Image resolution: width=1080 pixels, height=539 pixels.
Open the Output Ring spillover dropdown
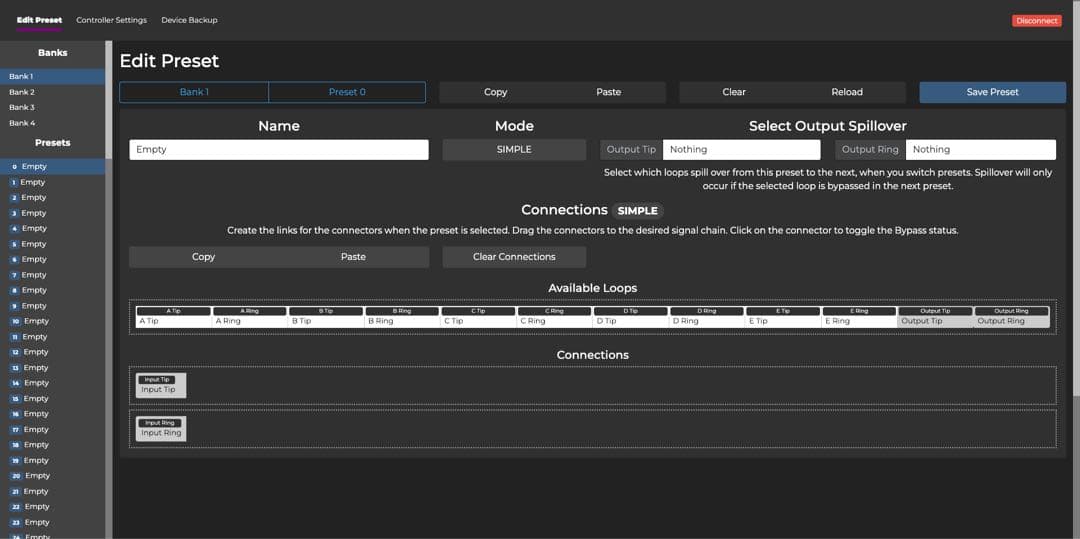tap(980, 149)
